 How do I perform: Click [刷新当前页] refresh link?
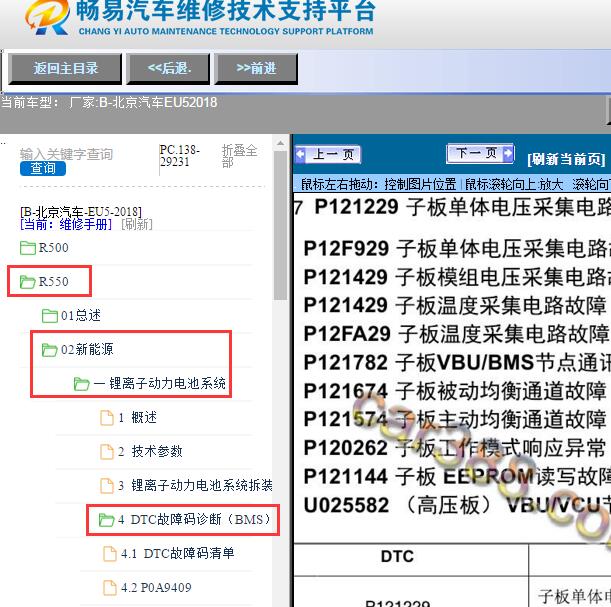pos(566,159)
